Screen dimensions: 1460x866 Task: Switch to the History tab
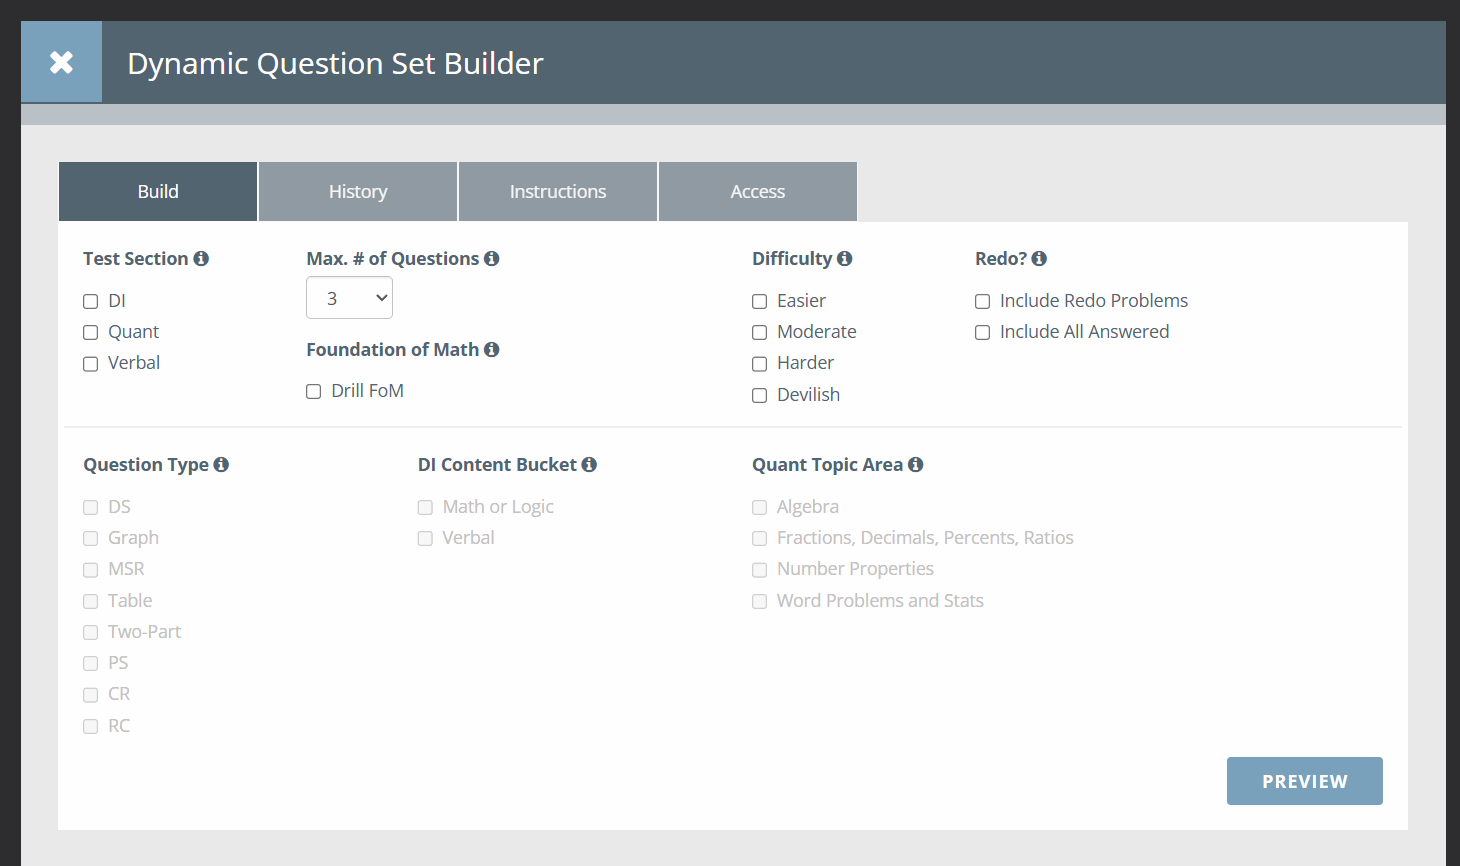[357, 191]
